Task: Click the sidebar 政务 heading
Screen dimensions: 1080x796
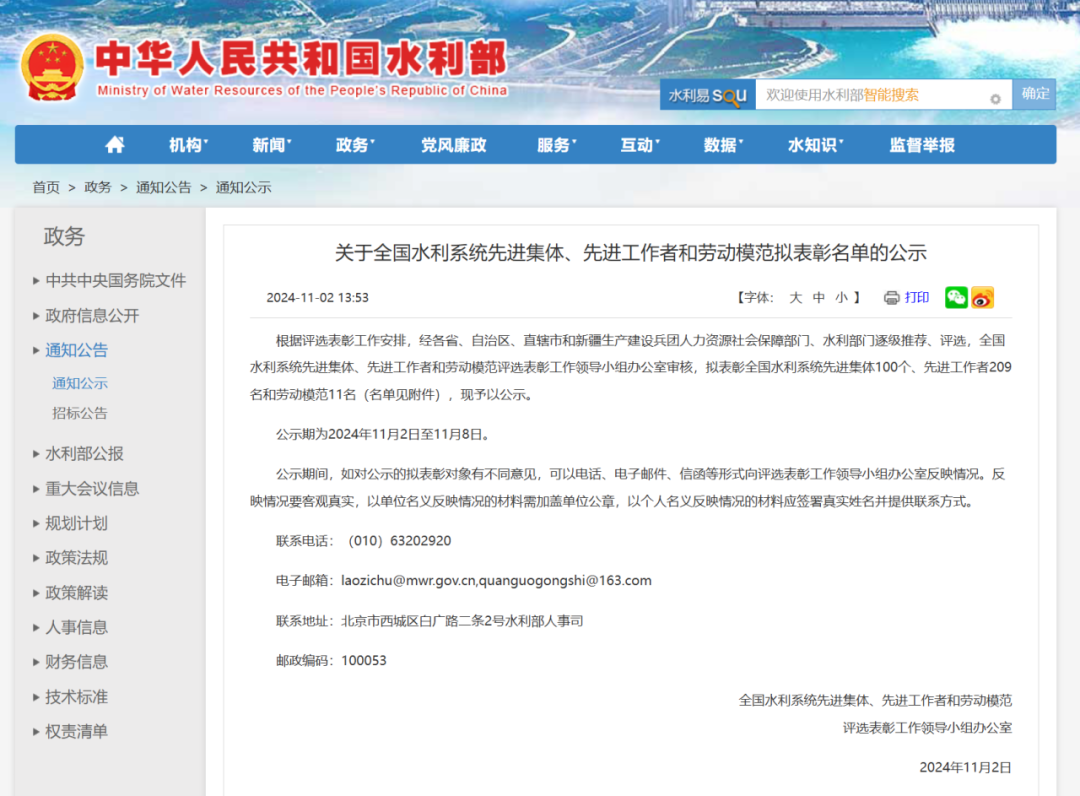Action: 64,236
